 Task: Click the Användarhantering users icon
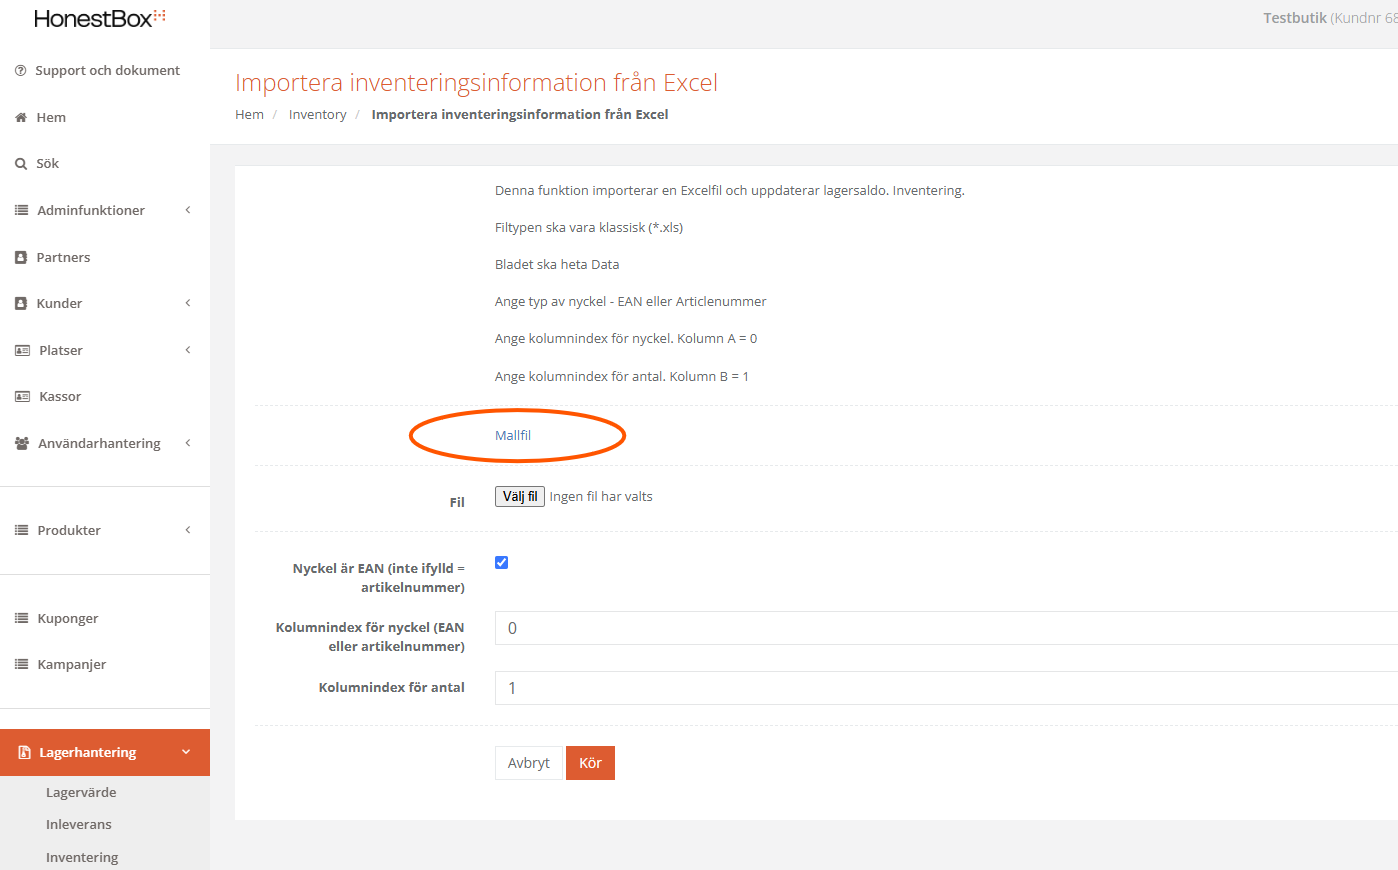coord(22,443)
